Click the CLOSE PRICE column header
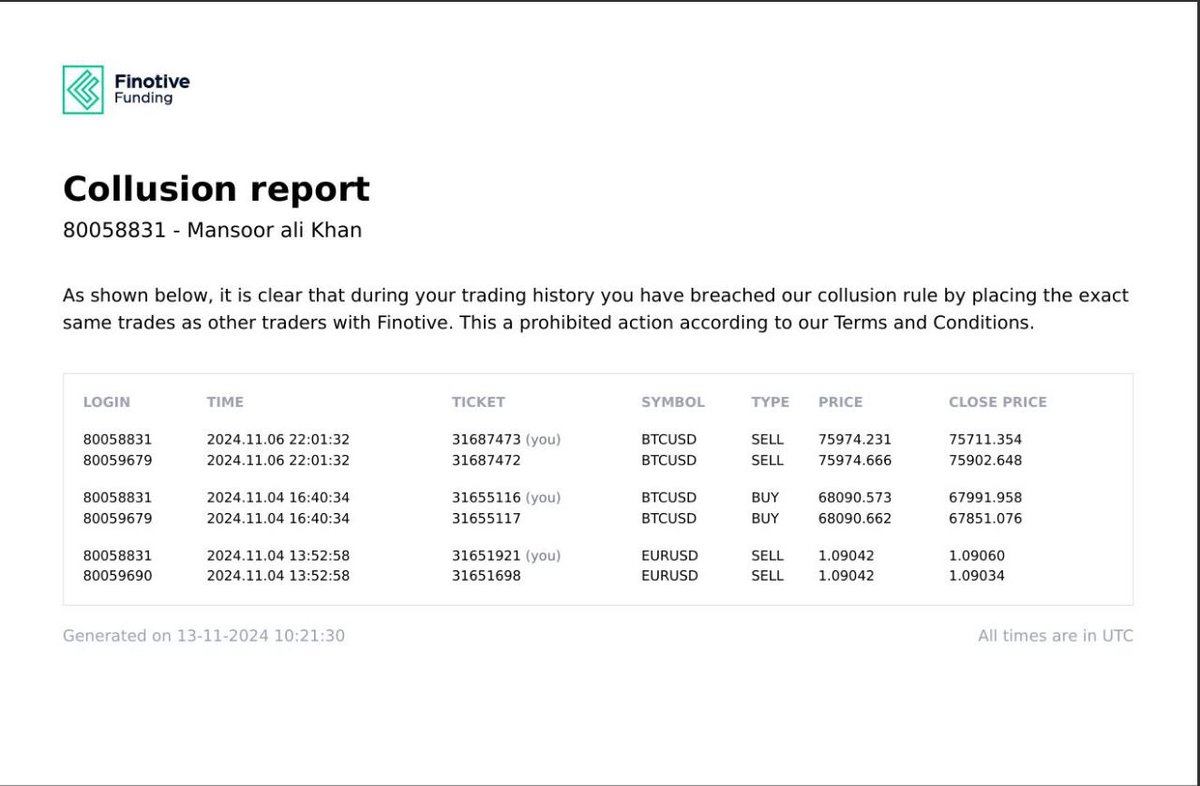The image size is (1200, 786). [x=998, y=402]
